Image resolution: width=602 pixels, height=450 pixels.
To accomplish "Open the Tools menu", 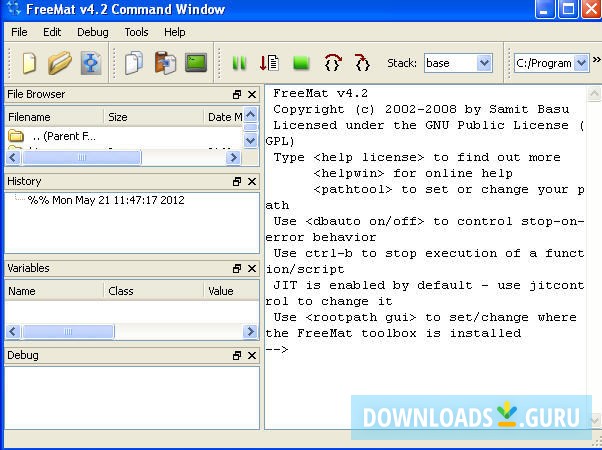I will tap(136, 32).
